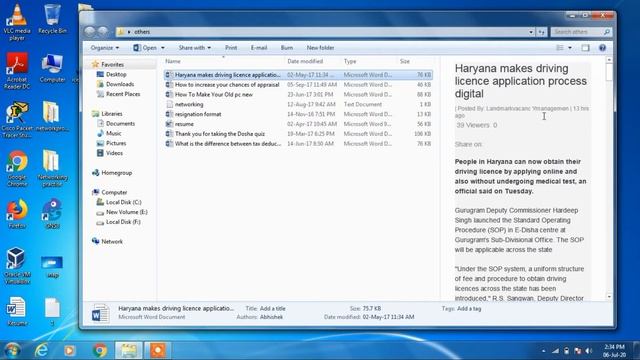
Task: Open the Organize dropdown menu
Action: point(104,48)
